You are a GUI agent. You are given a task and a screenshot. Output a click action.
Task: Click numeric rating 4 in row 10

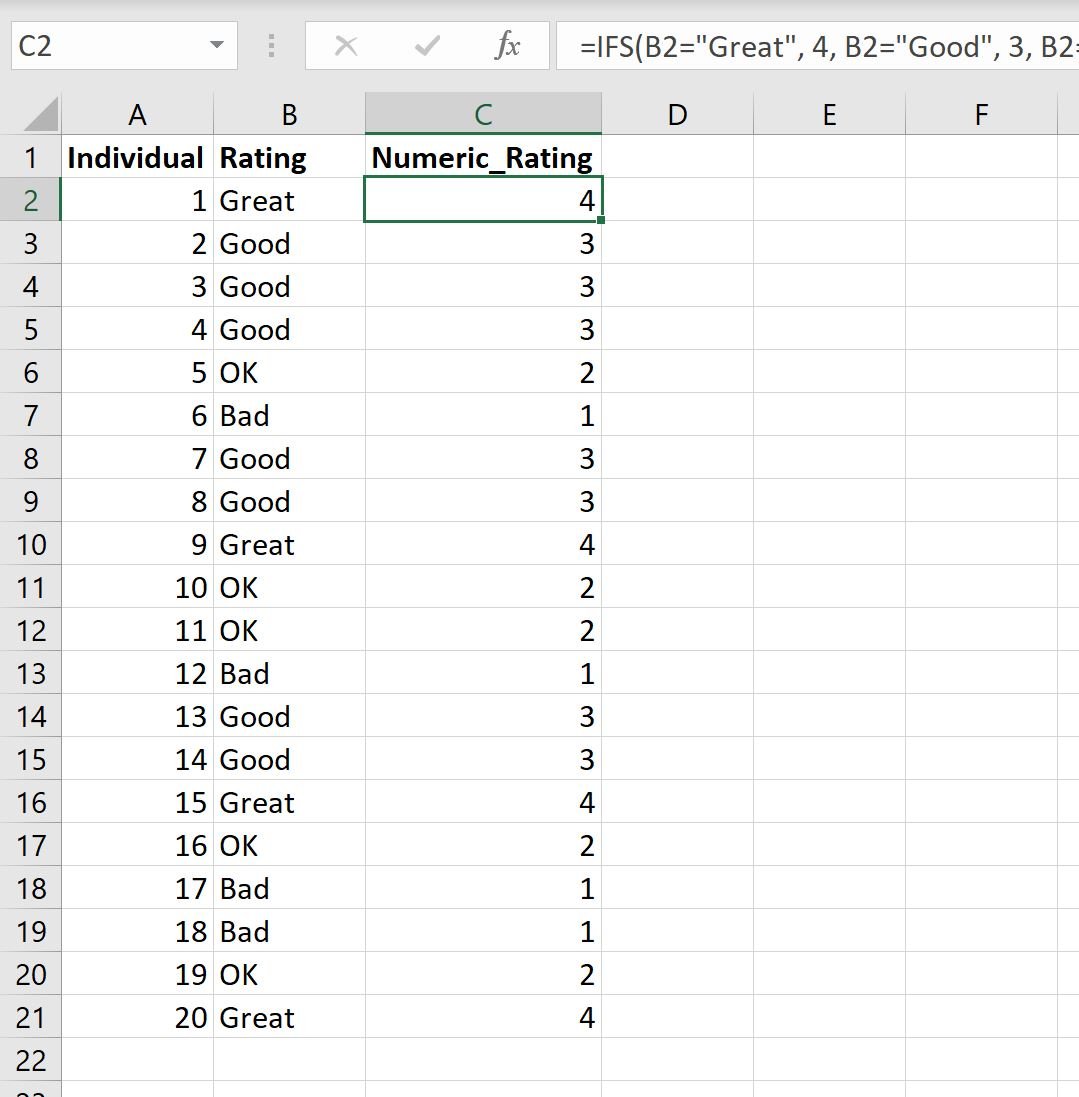(483, 544)
